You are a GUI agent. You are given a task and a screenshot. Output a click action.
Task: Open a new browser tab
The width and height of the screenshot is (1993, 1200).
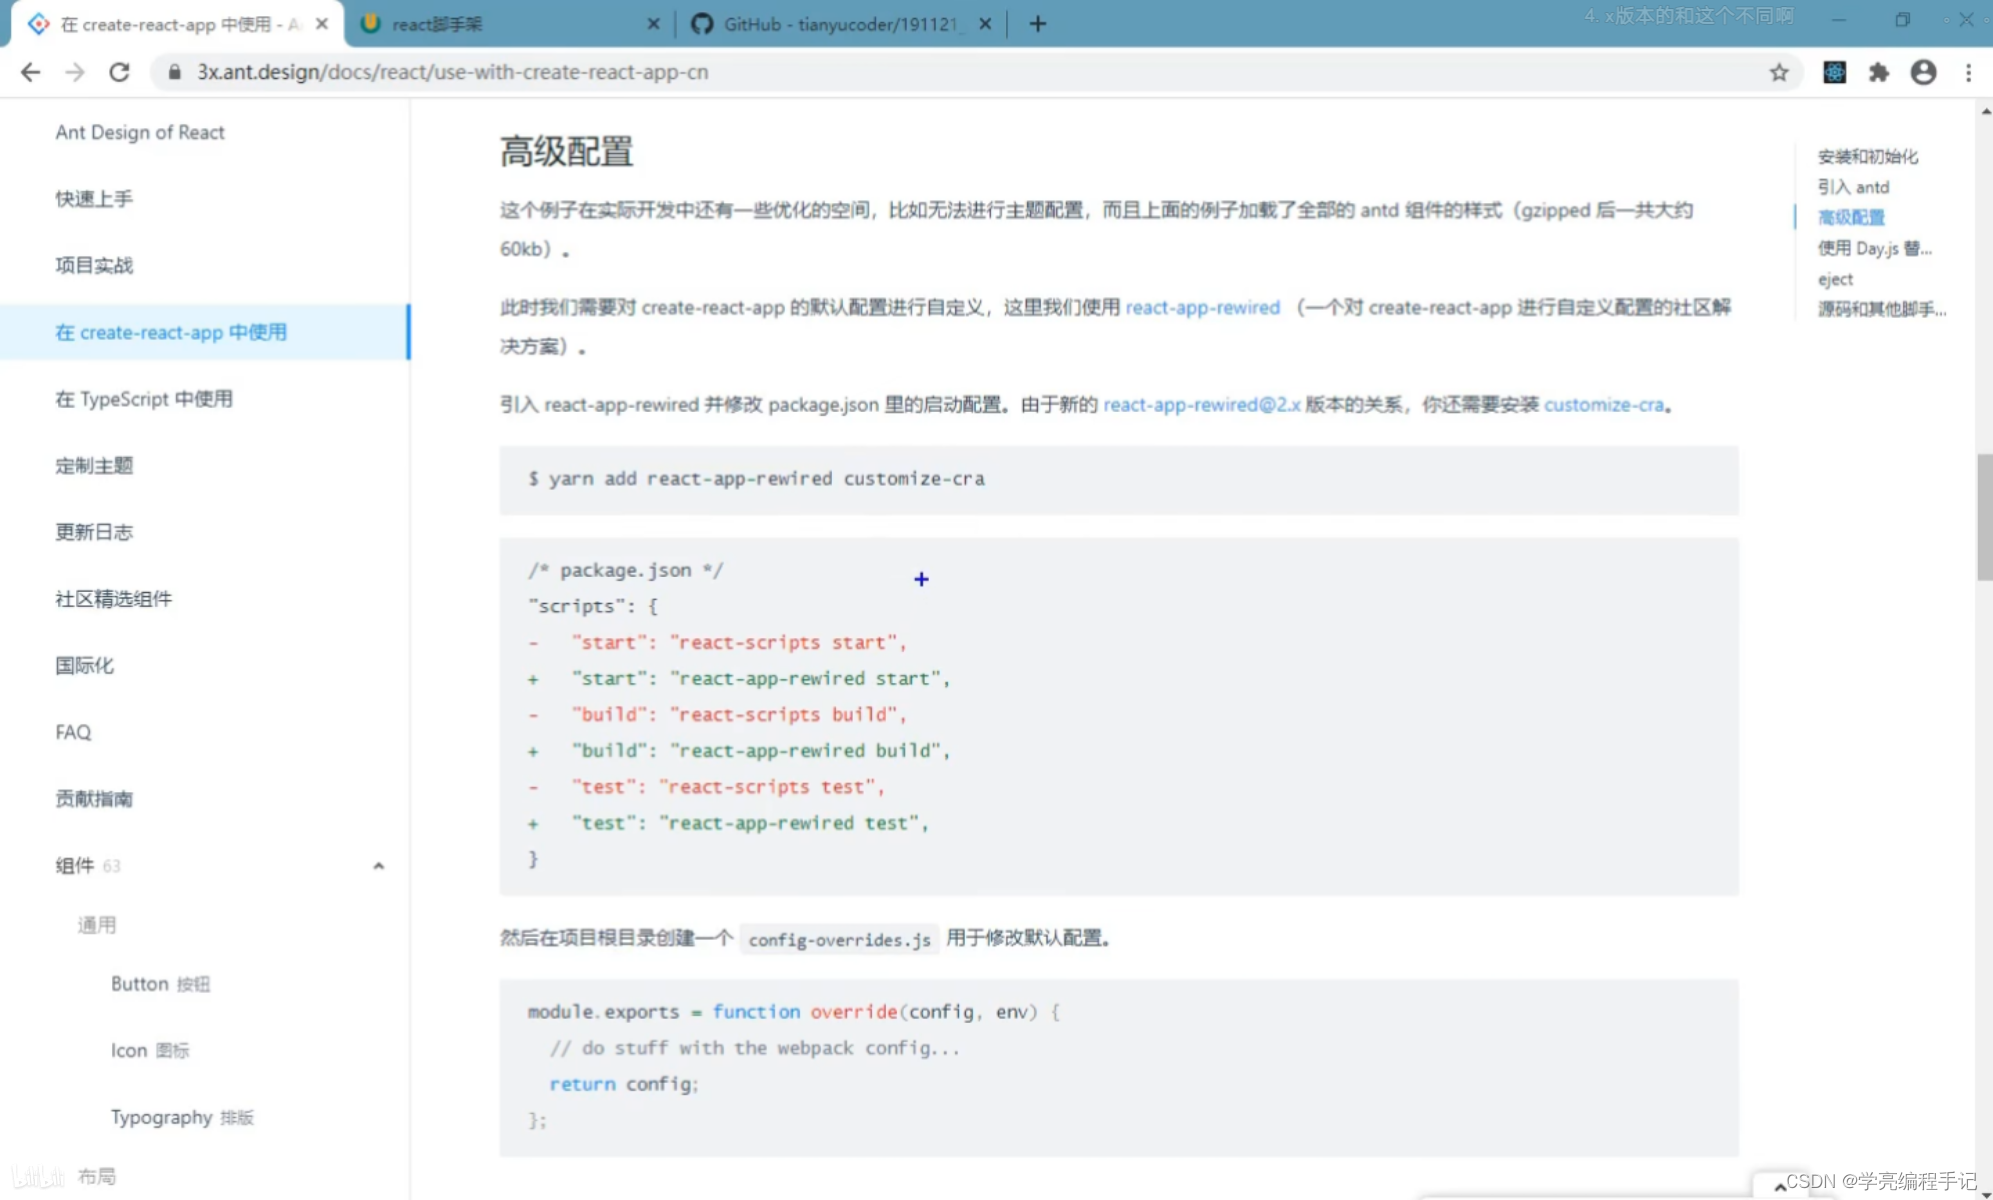(x=1037, y=24)
